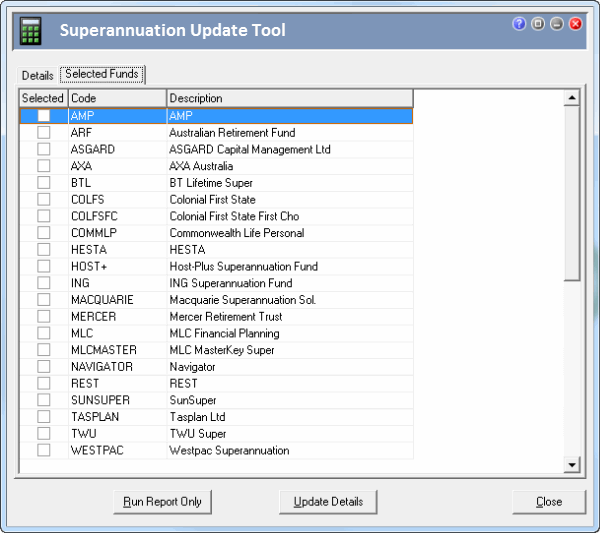The image size is (600, 533).
Task: Click the scrollbar down arrow
Action: tap(572, 465)
